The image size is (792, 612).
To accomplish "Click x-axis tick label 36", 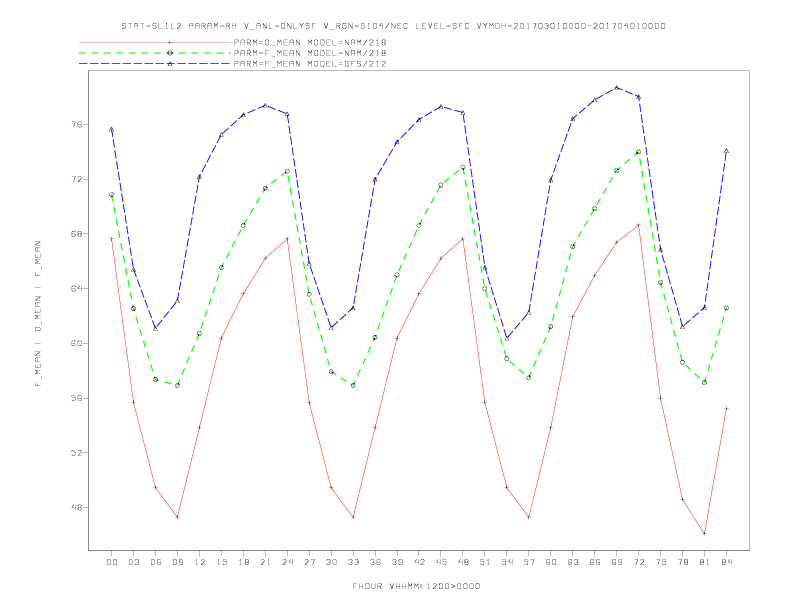I will coord(375,562).
